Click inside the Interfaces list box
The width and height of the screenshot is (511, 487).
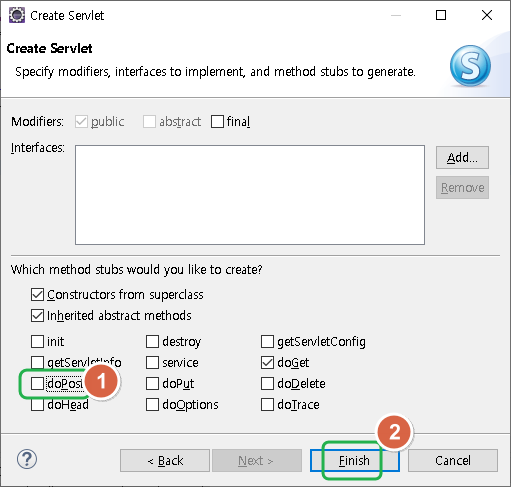click(x=250, y=195)
